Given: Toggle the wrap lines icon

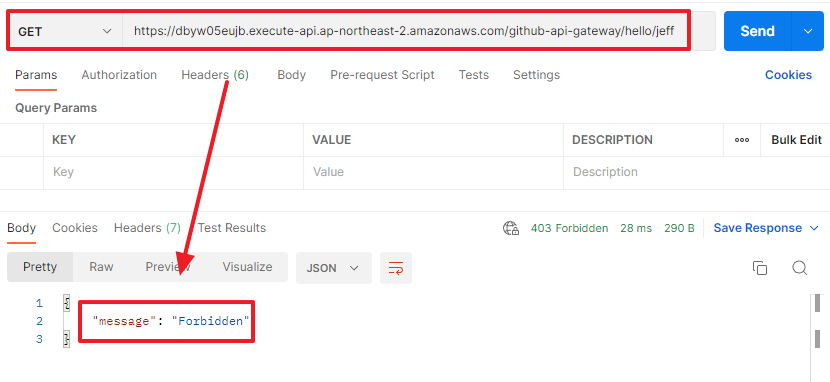Looking at the screenshot, I should tap(396, 268).
